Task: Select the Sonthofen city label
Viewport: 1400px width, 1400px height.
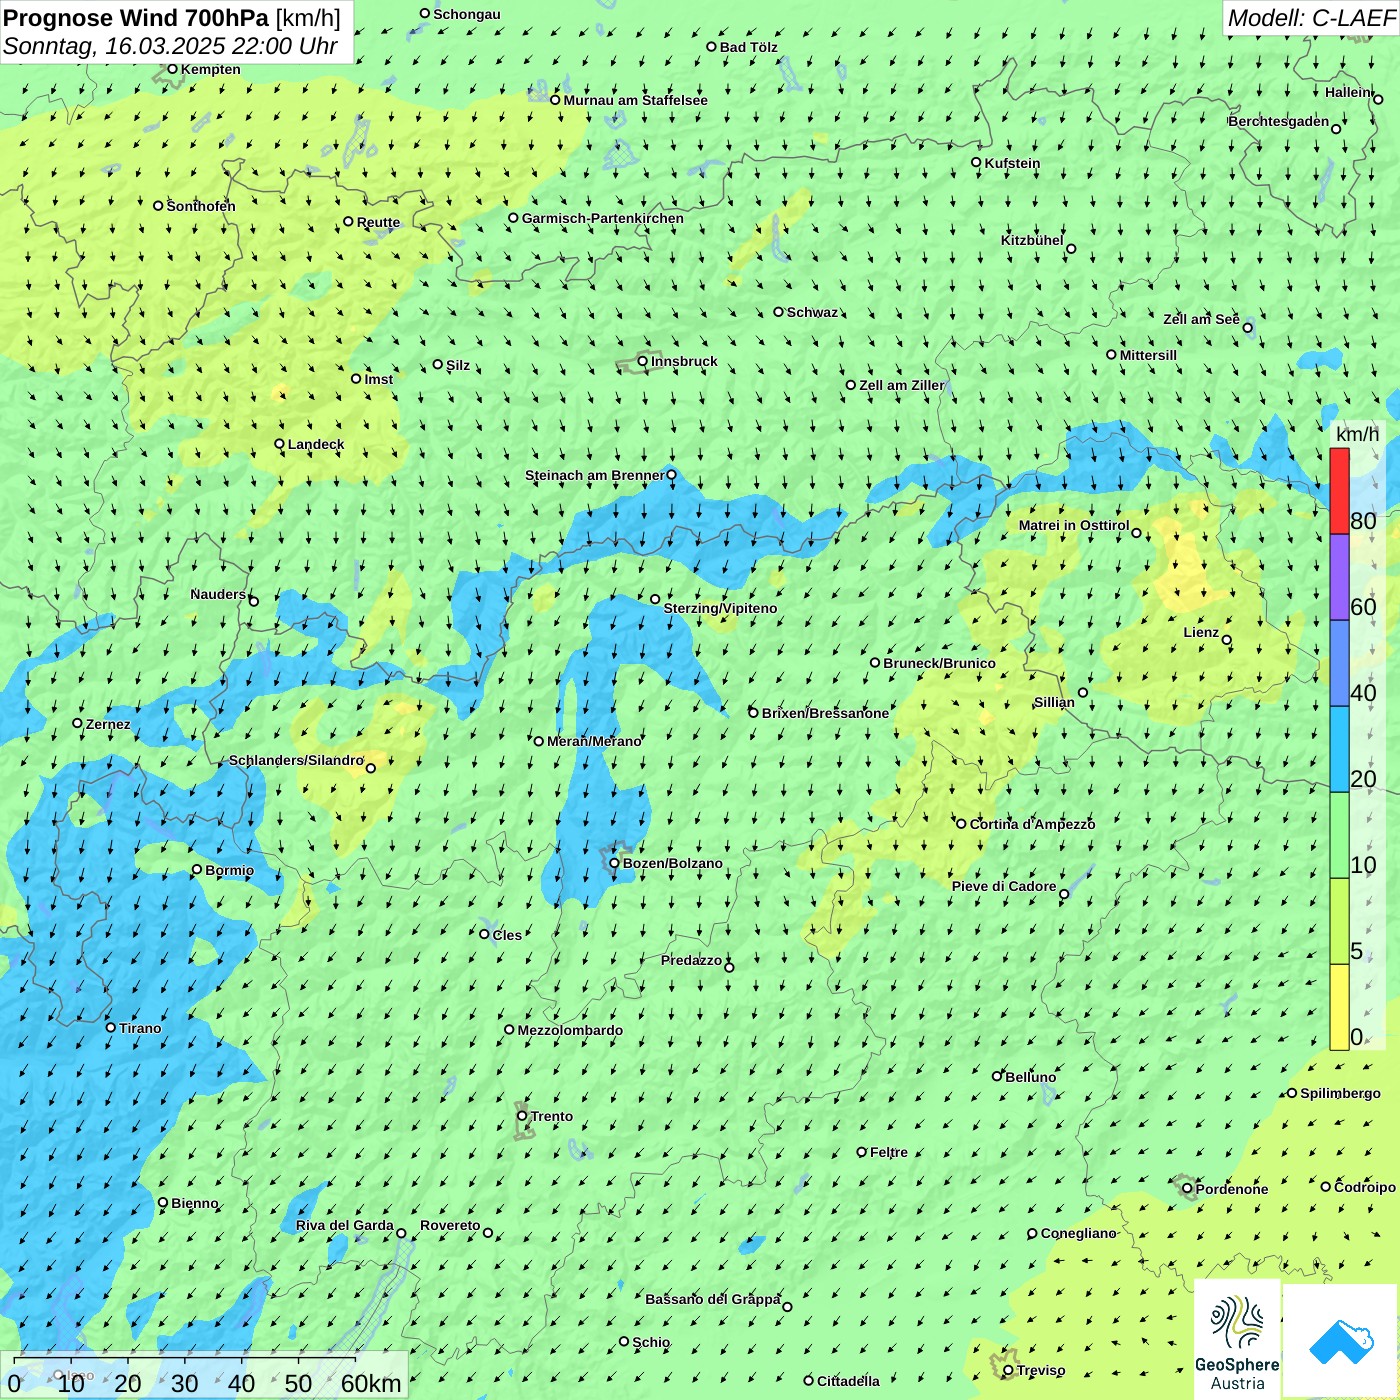Action: tap(201, 206)
